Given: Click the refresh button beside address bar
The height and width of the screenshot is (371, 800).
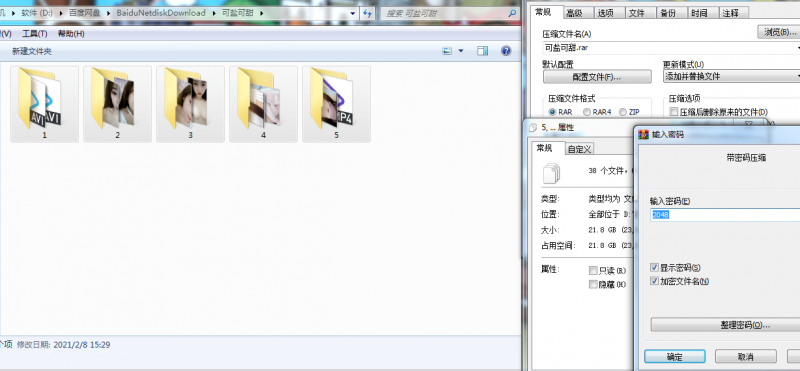Looking at the screenshot, I should 367,14.
